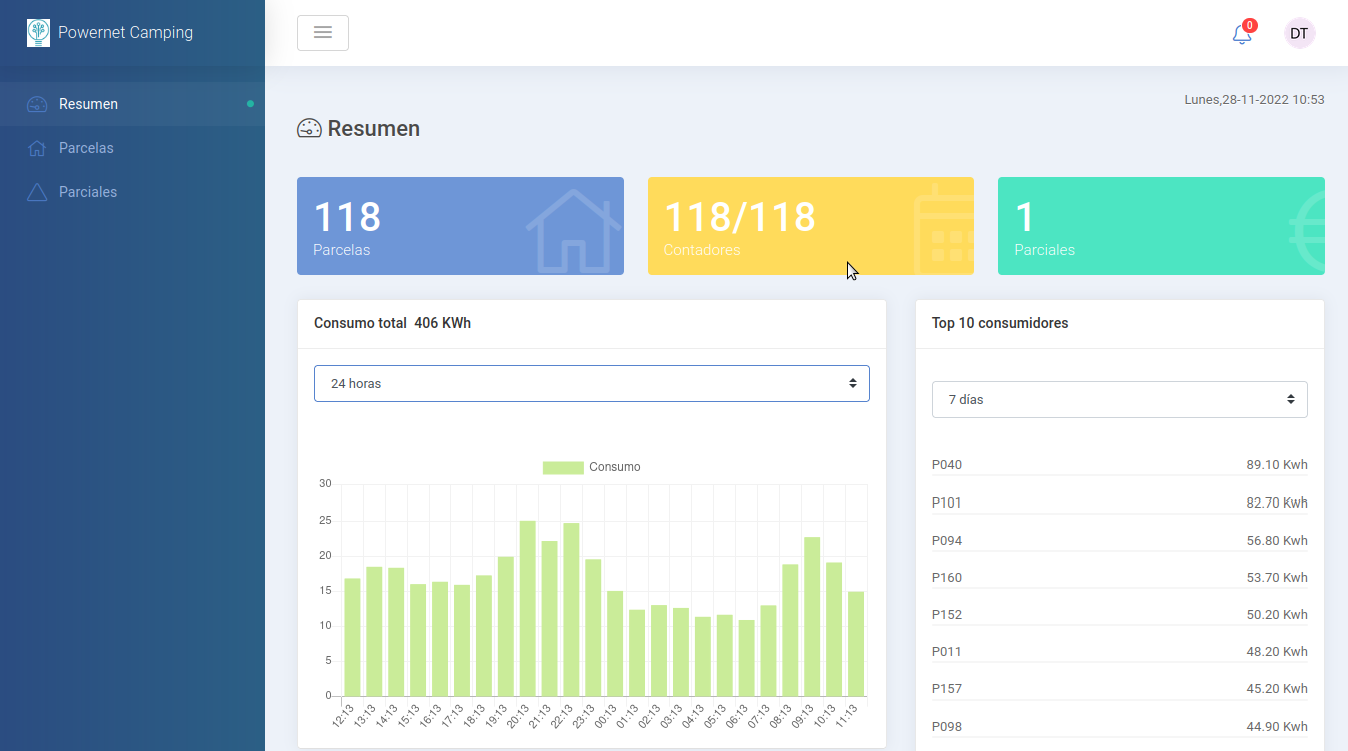This screenshot has width=1348, height=751.
Task: Open the 118 Parcelas summary card
Action: point(460,226)
